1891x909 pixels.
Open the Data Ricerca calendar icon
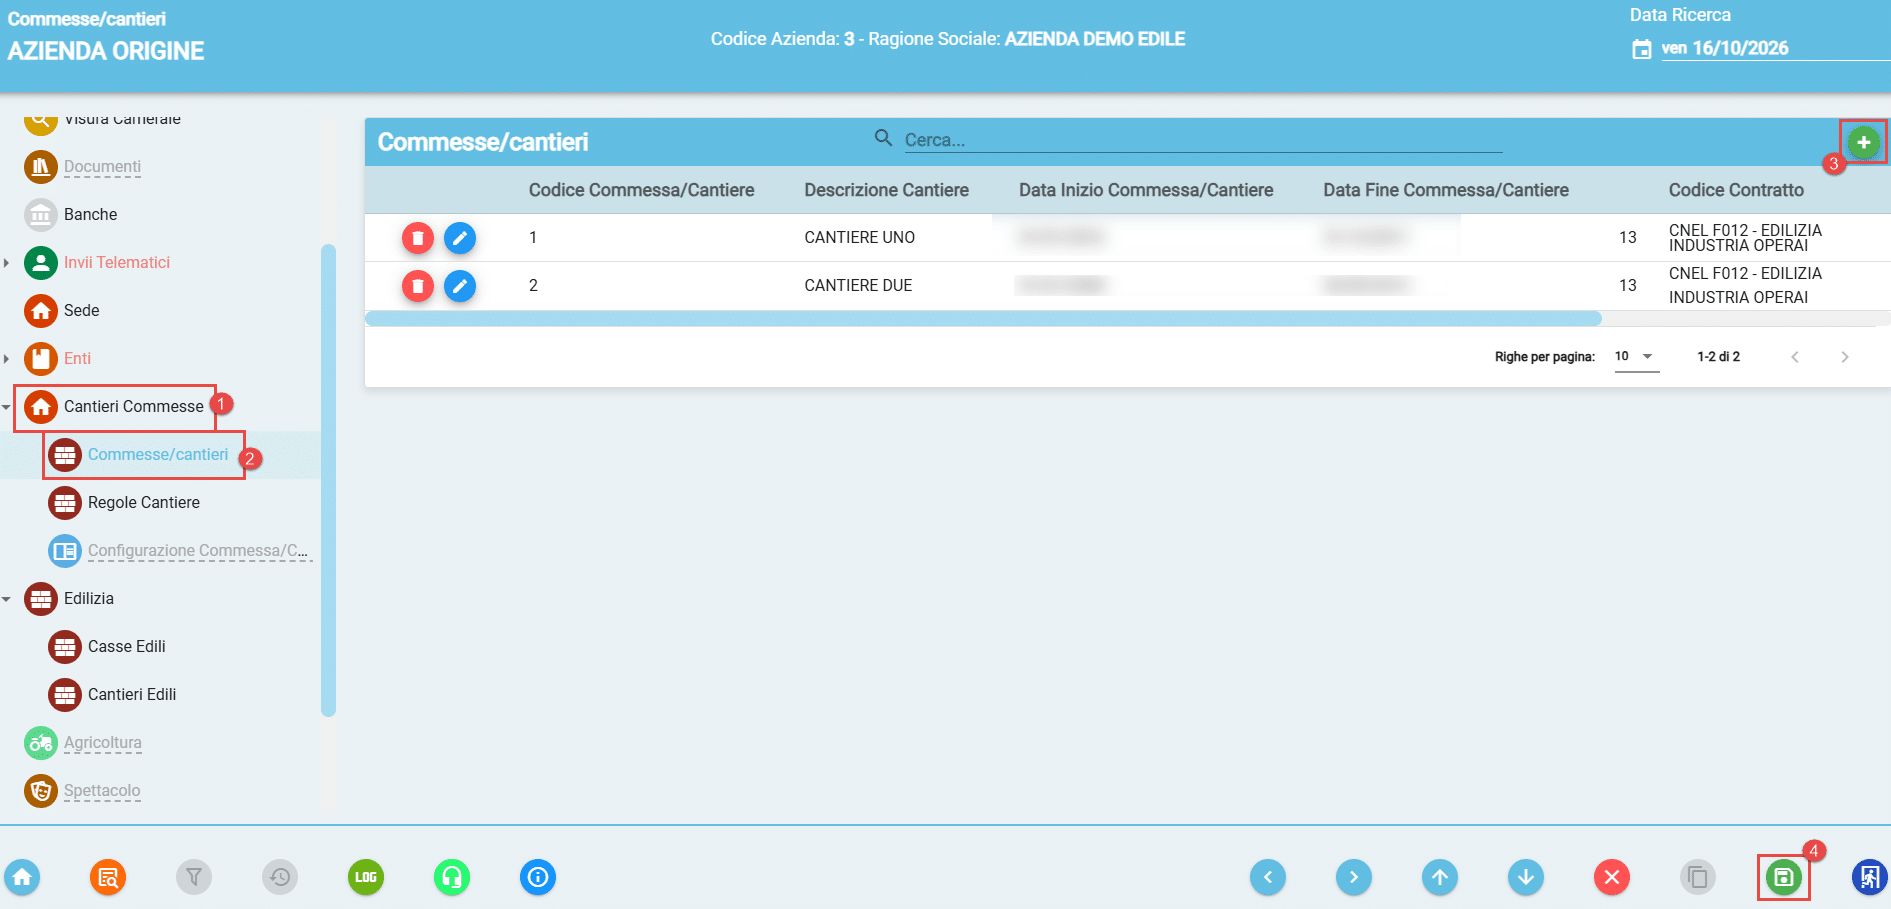[x=1642, y=49]
